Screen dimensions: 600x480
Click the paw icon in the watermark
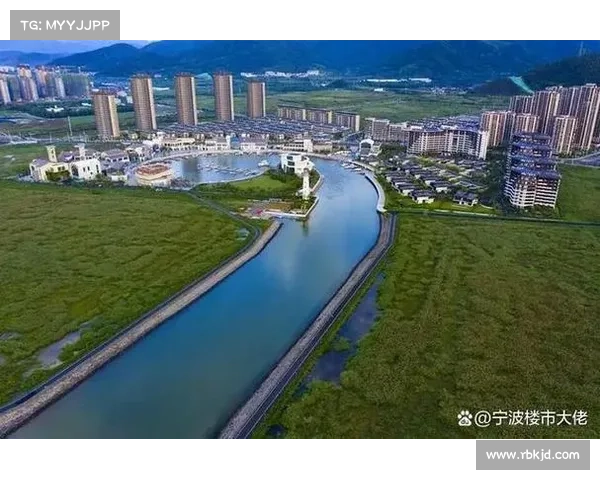click(464, 418)
